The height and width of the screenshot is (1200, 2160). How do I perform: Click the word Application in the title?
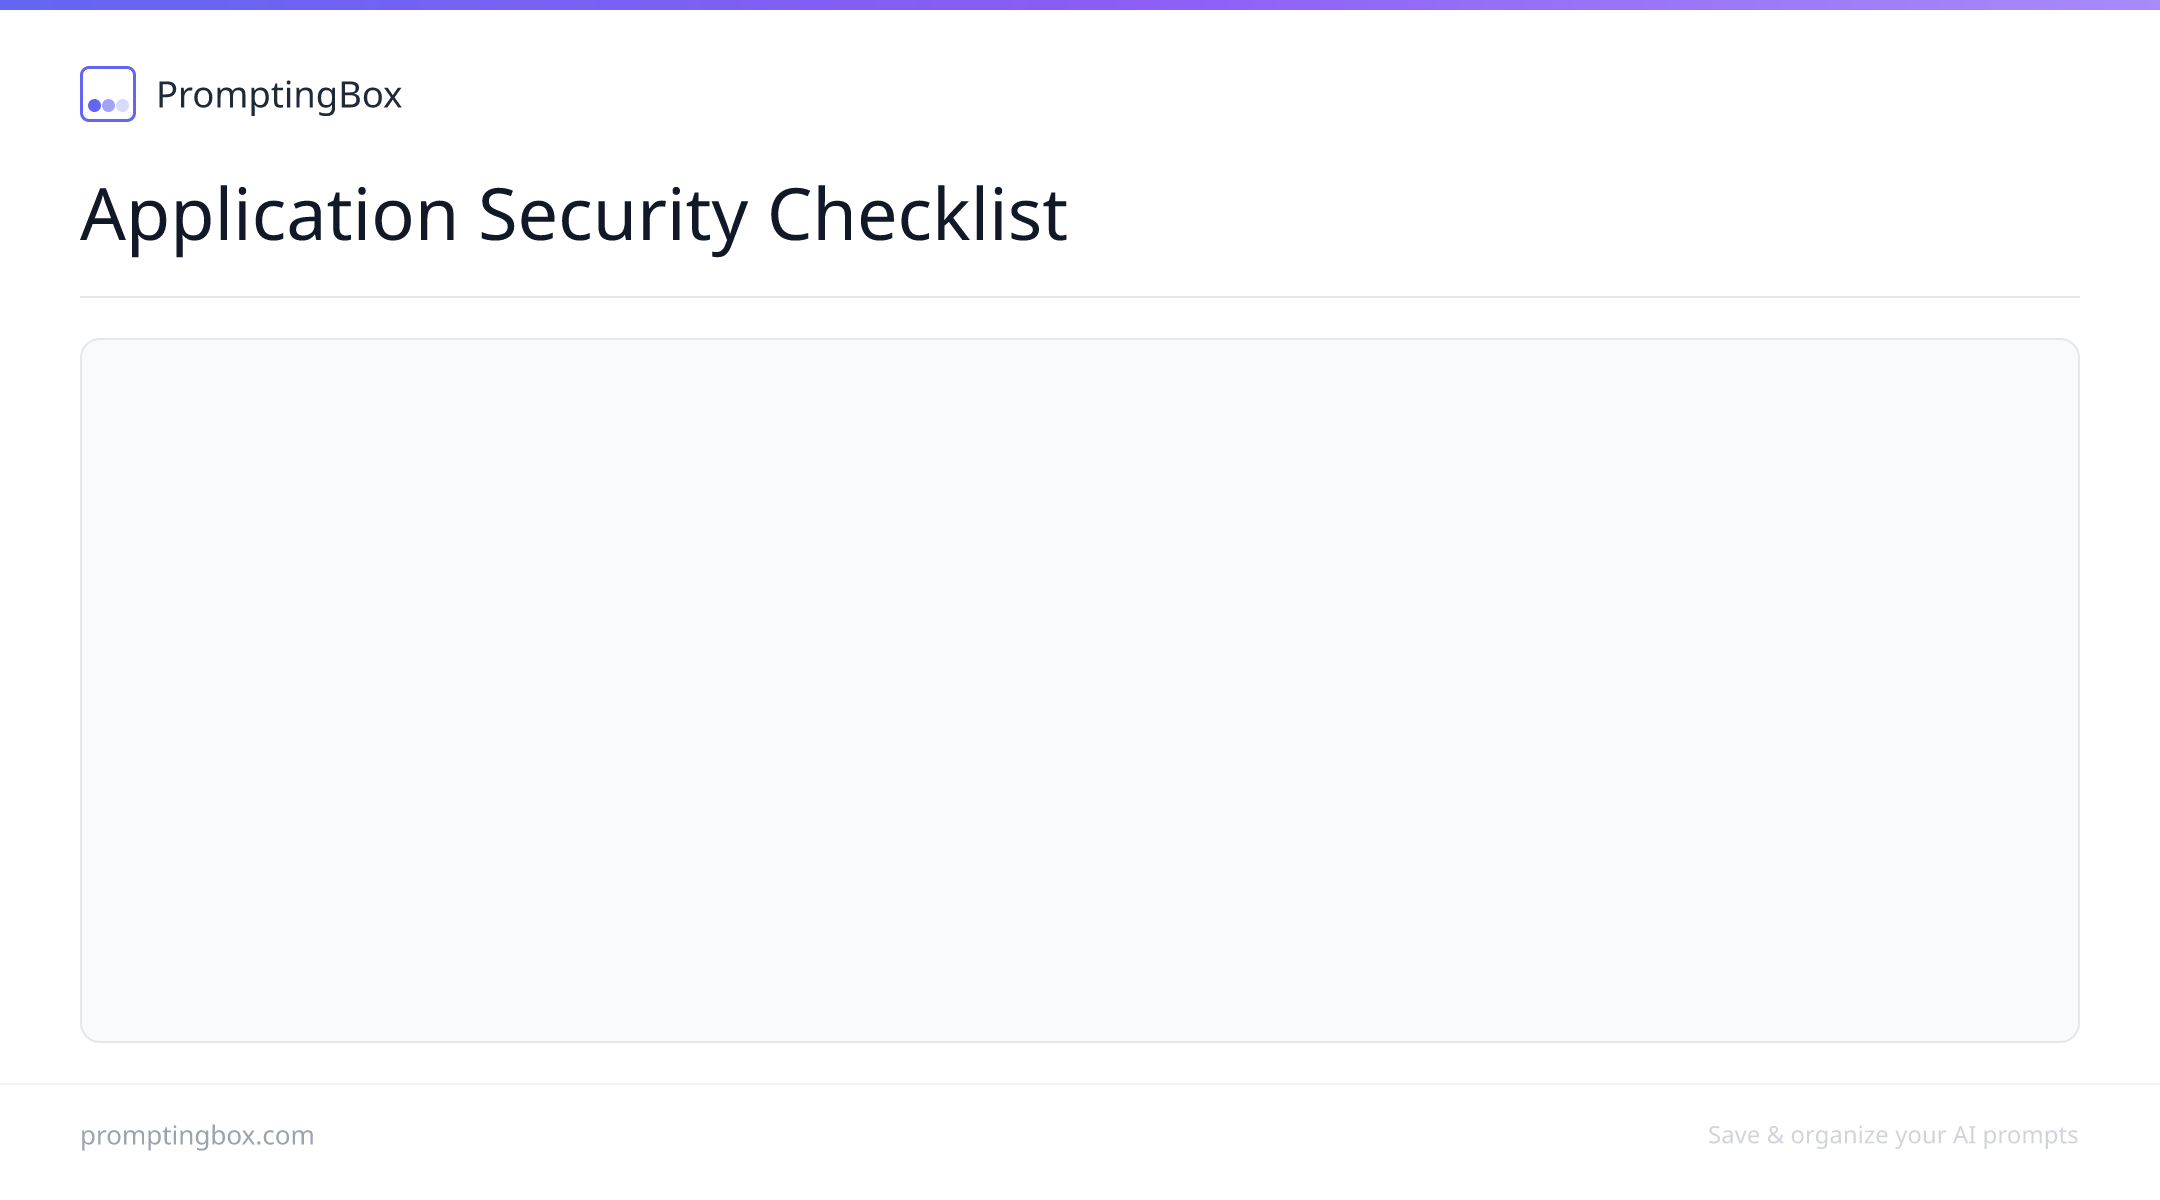pyautogui.click(x=269, y=214)
